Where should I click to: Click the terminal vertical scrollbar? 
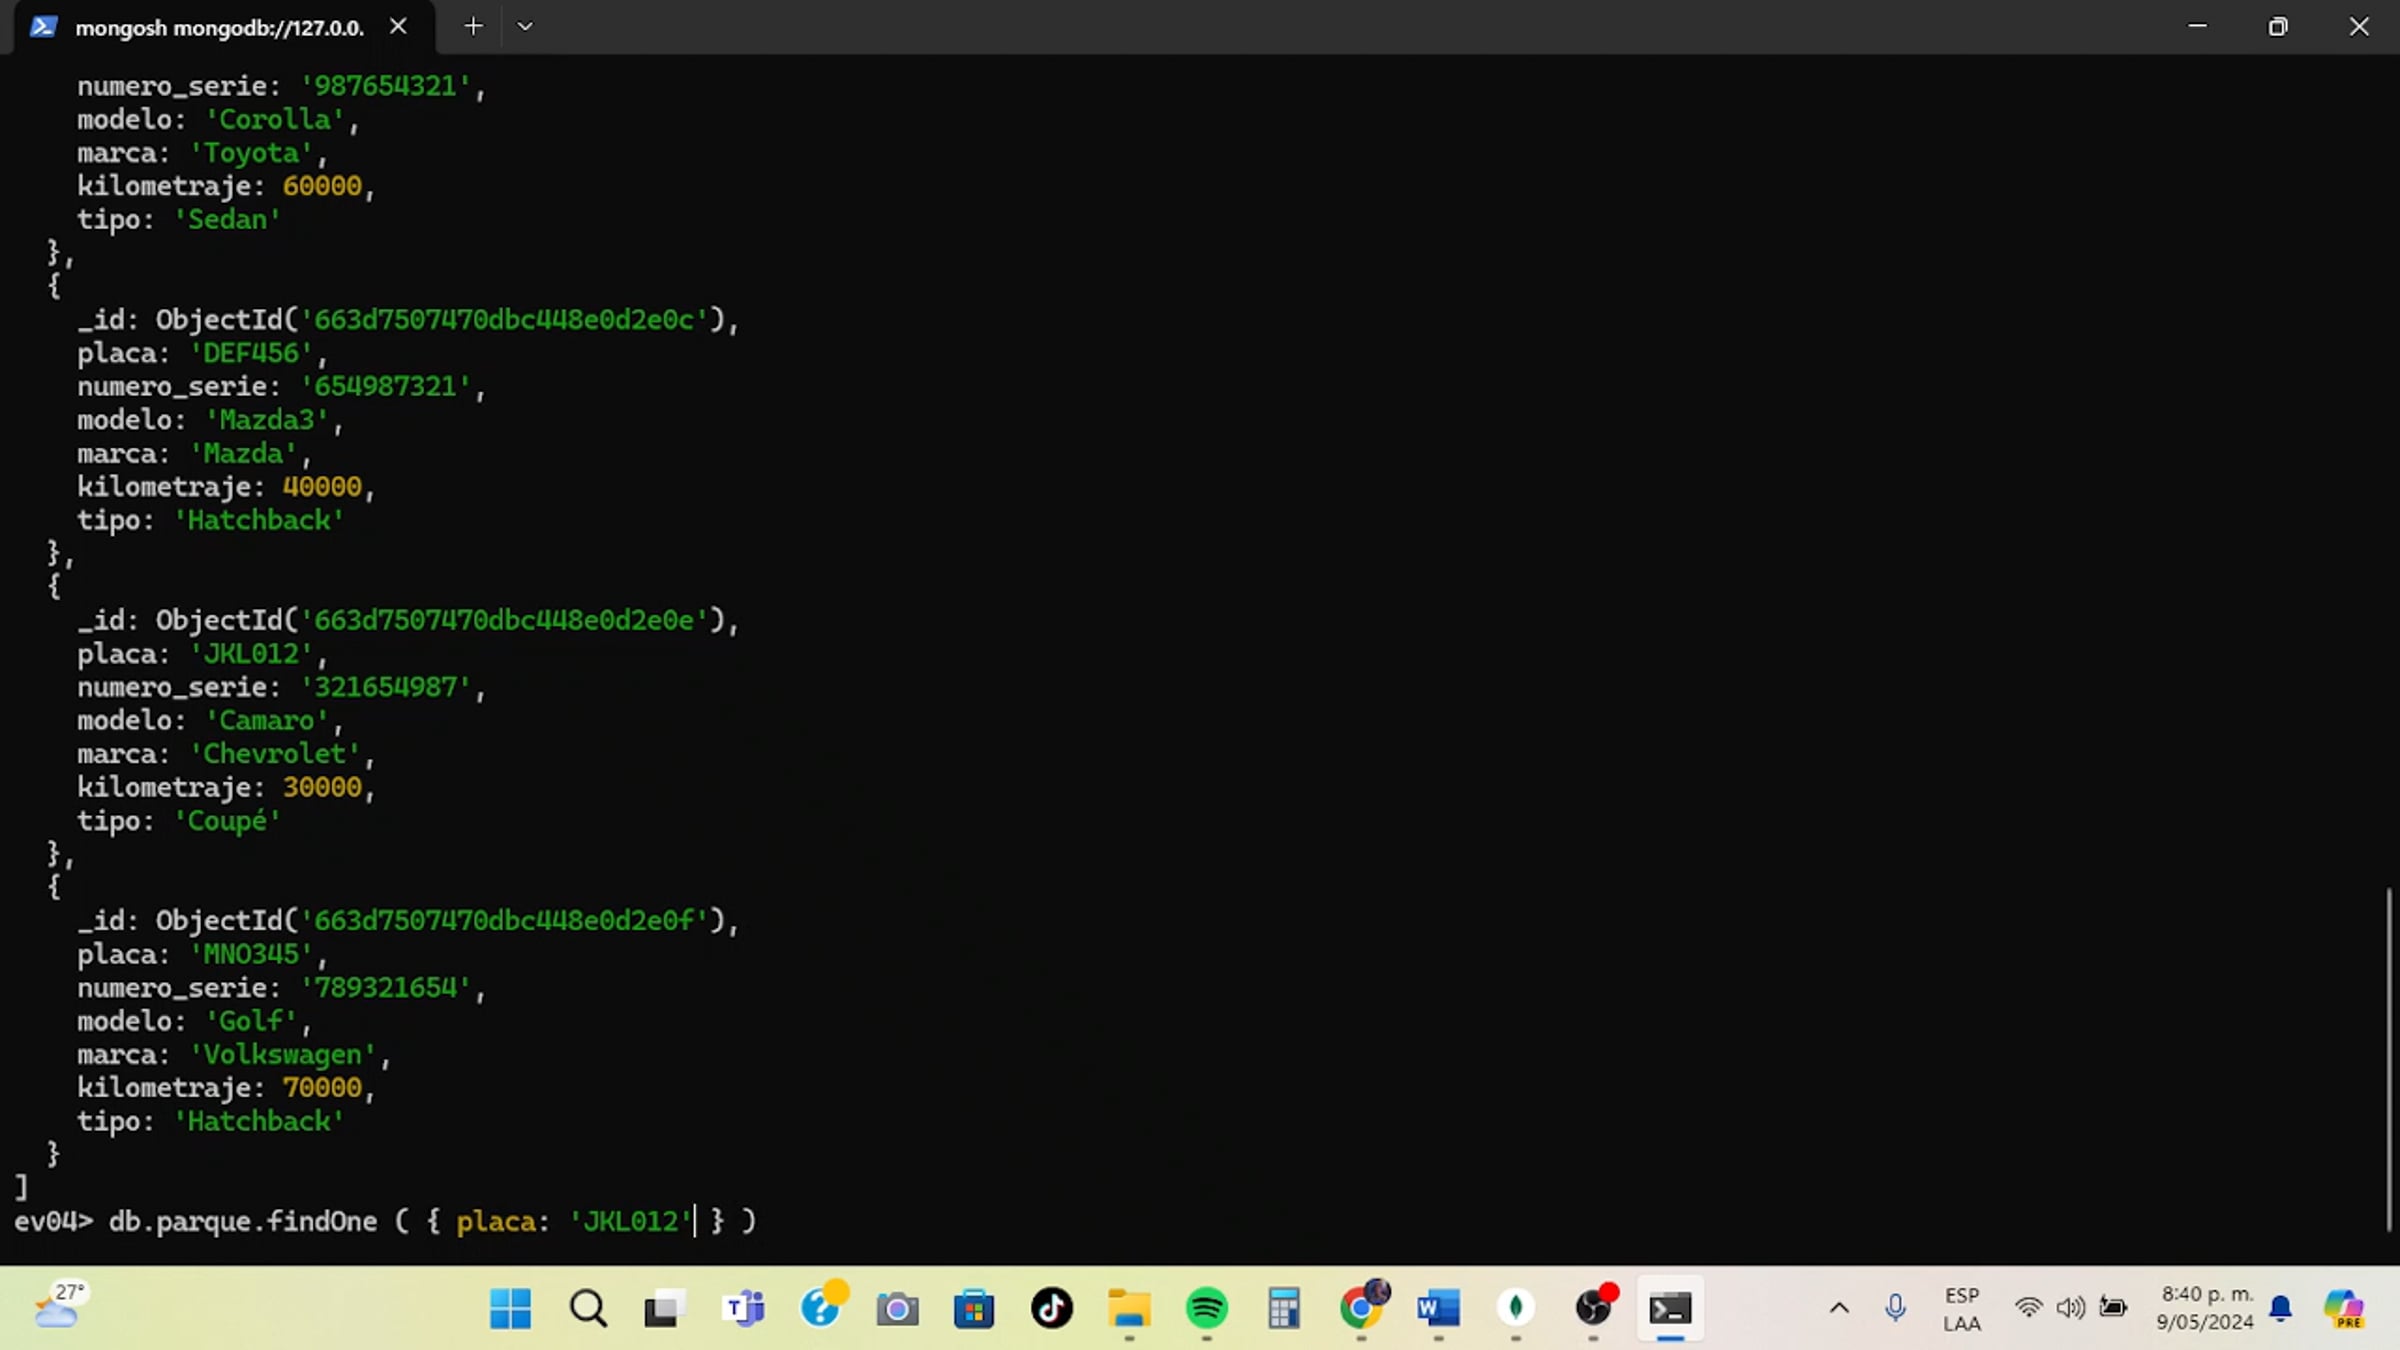tap(2389, 1058)
